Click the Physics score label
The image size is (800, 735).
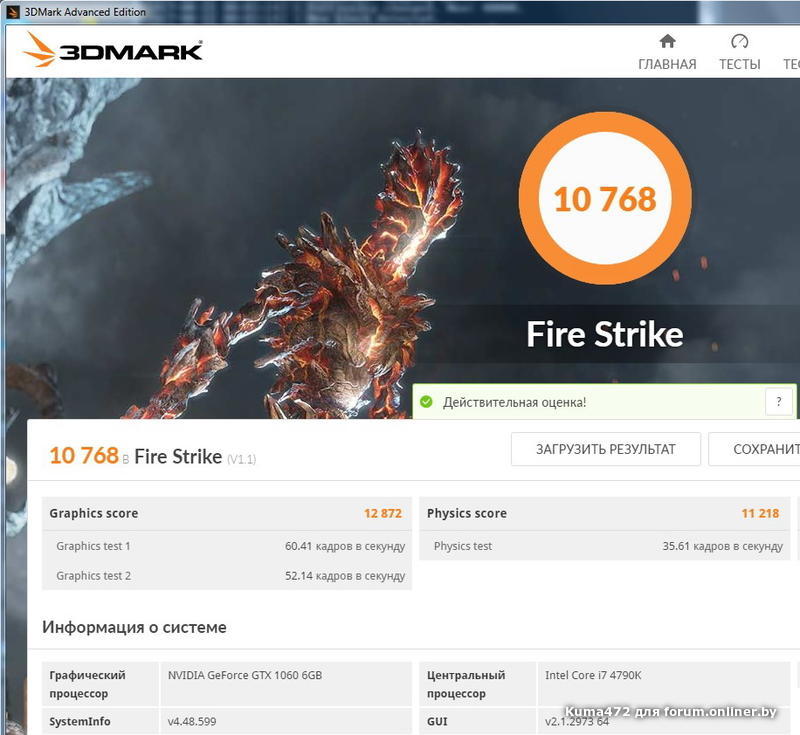(467, 513)
